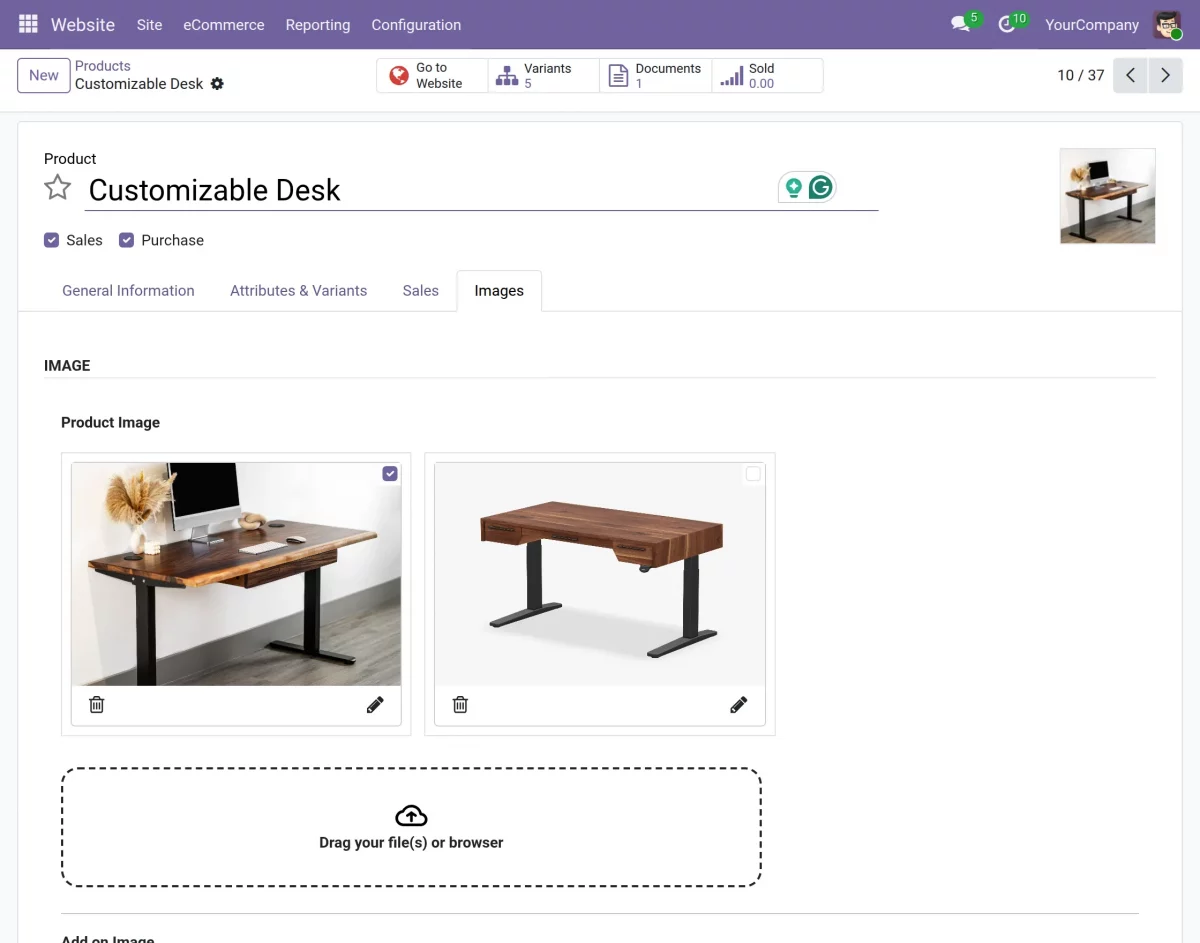This screenshot has height=943, width=1200.
Task: Click the product thumbnail in top right
Action: (1108, 196)
